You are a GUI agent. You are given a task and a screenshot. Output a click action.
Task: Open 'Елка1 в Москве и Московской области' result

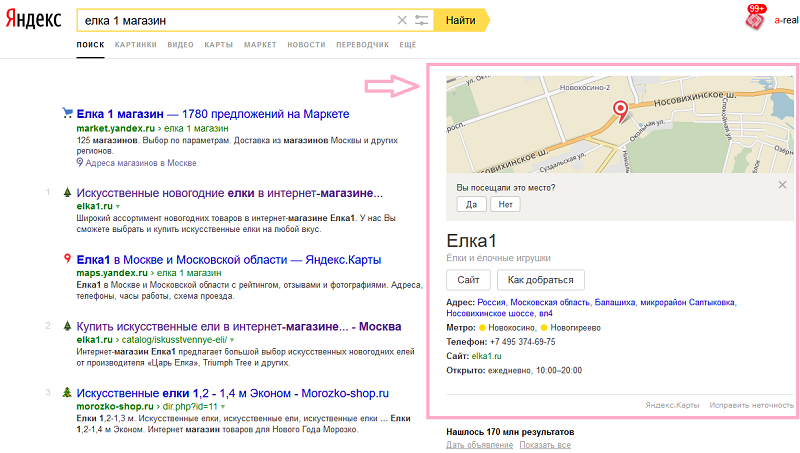[229, 260]
